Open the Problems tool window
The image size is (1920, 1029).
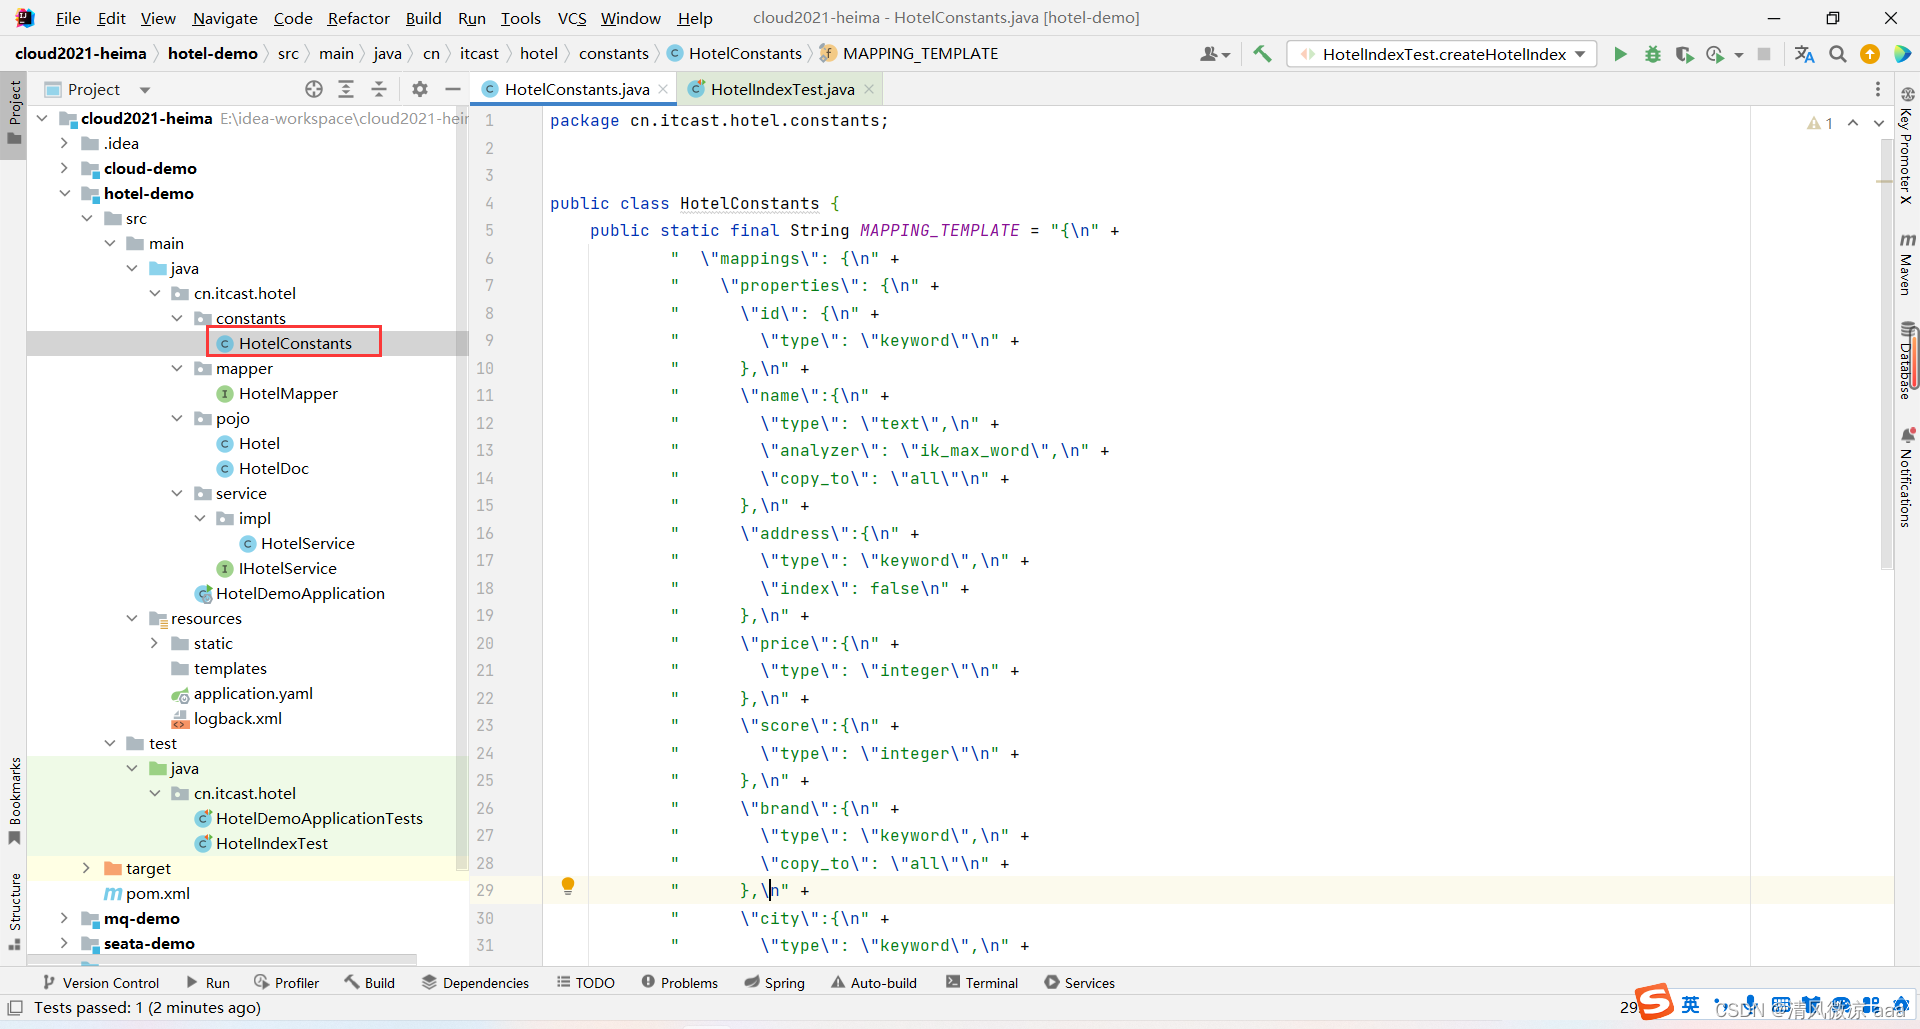pos(679,983)
